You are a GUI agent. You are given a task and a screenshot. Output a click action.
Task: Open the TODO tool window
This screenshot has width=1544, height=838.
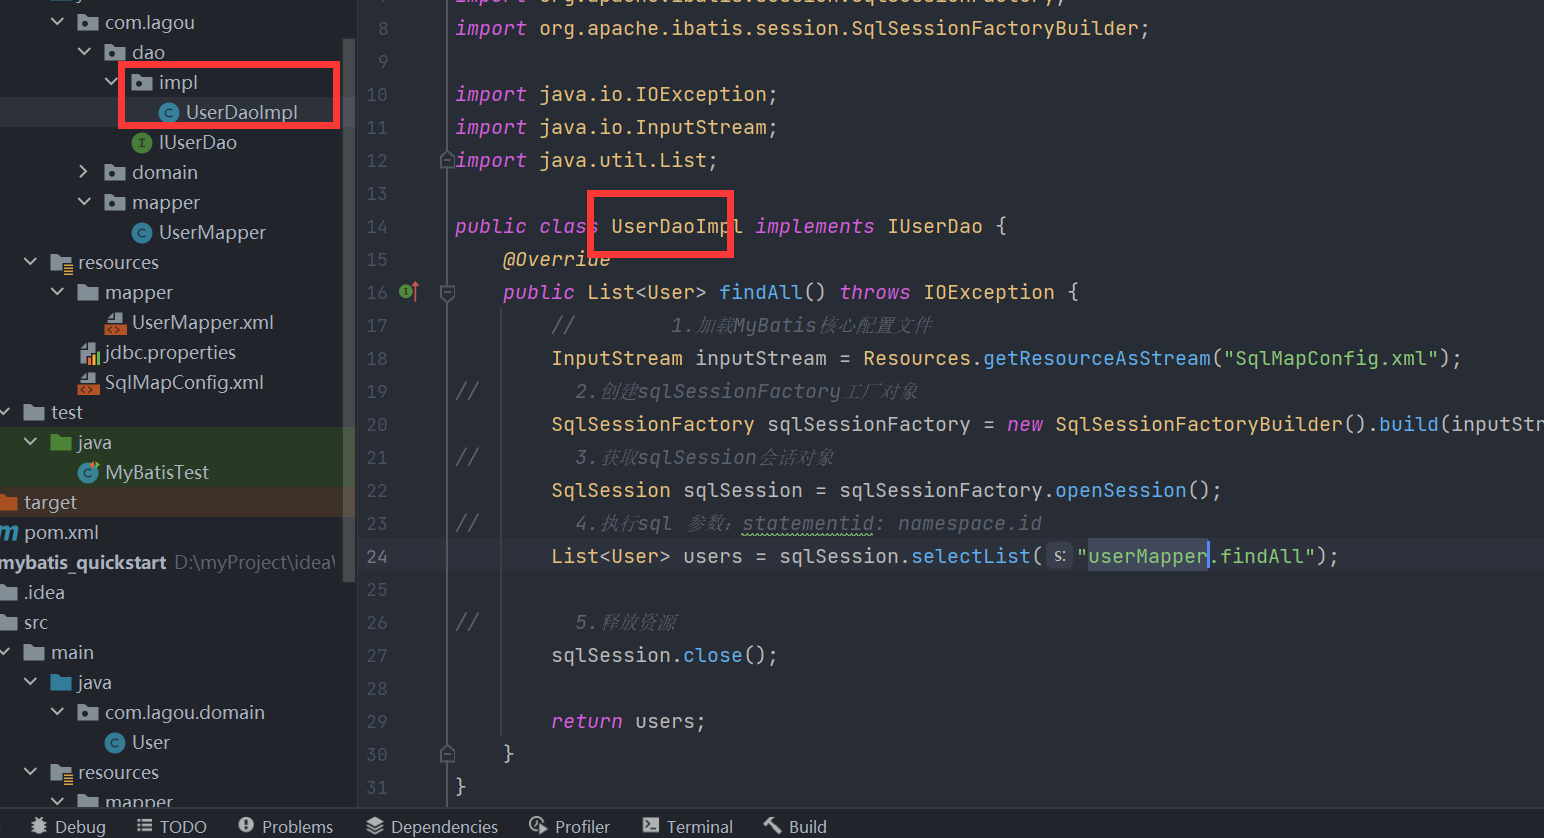click(172, 826)
